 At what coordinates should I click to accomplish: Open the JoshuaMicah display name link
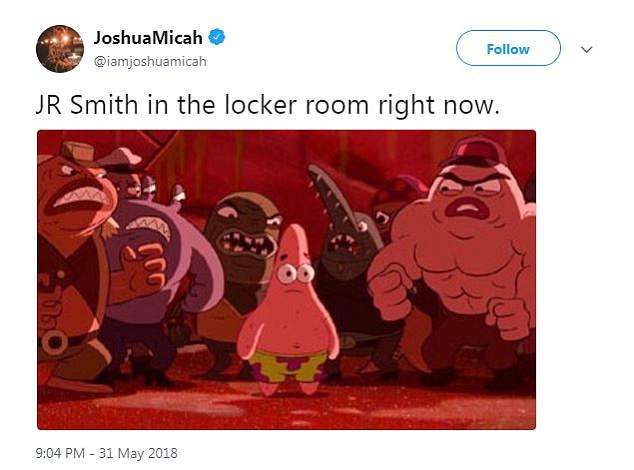click(148, 38)
